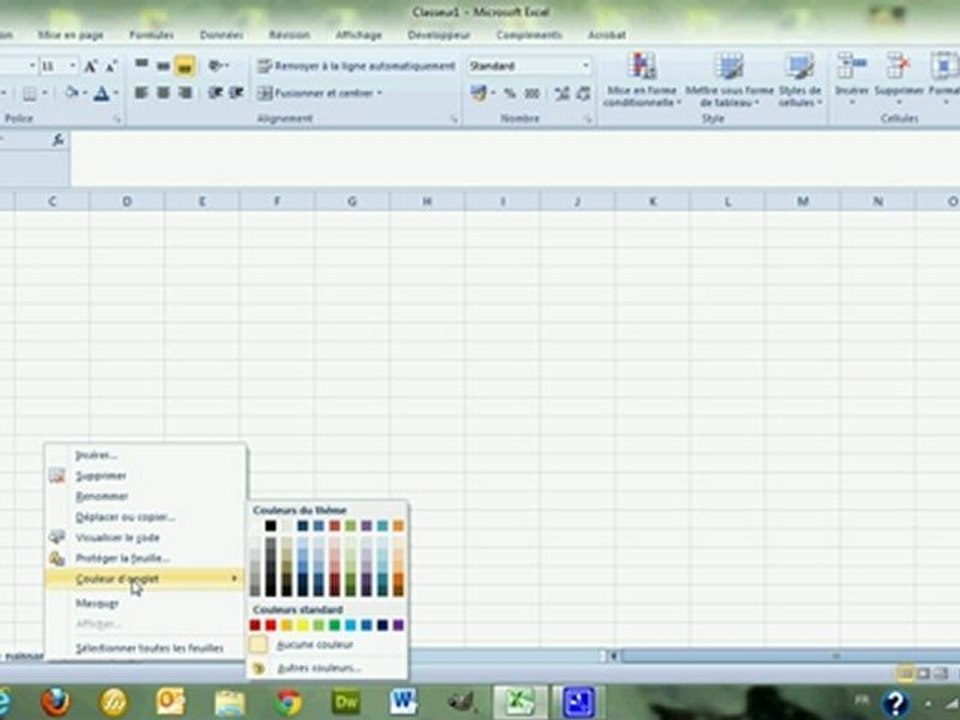Apply the thousands separator 000 style
Screen dimensions: 960x720
[531, 94]
